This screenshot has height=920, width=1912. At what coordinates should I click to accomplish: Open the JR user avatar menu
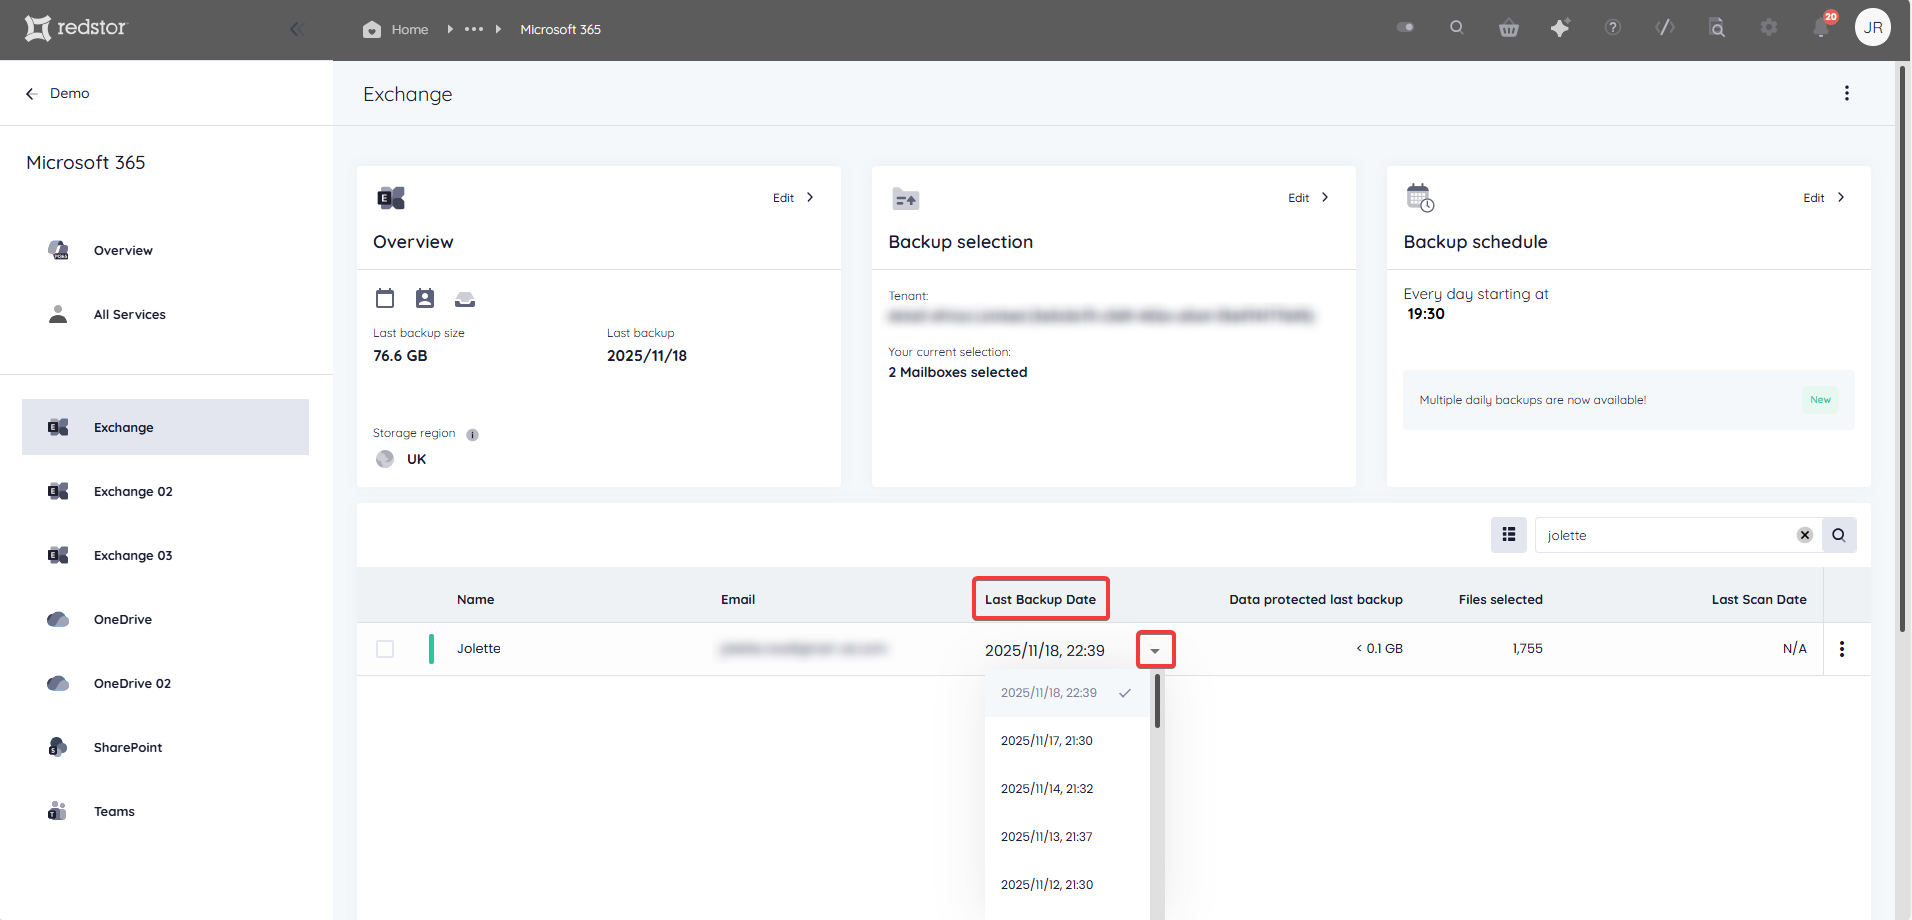tap(1873, 28)
